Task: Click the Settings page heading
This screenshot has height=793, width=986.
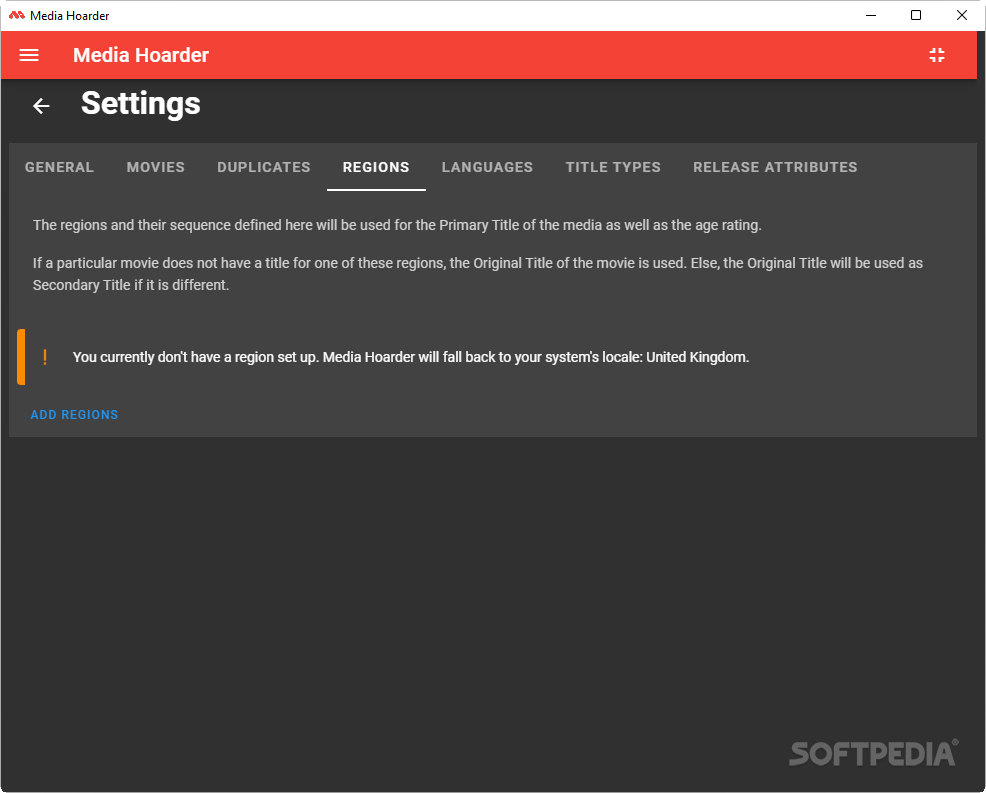Action: tap(141, 104)
